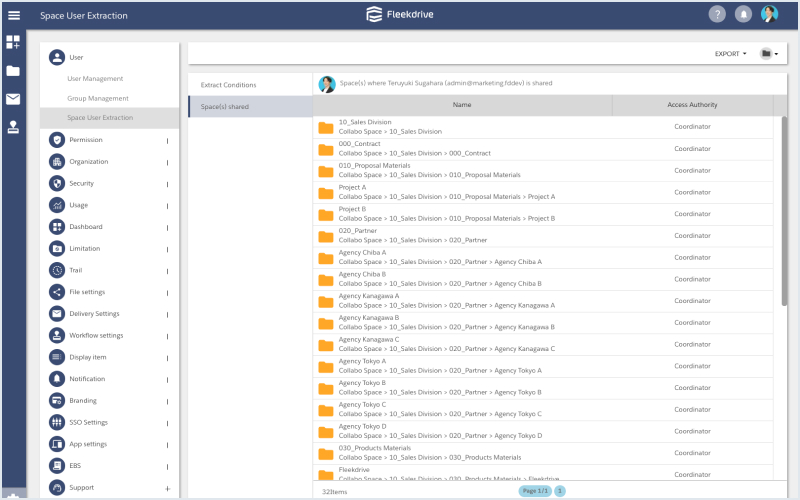Click the page number 1 button
Screen dimensions: 800x500
(x=560, y=491)
